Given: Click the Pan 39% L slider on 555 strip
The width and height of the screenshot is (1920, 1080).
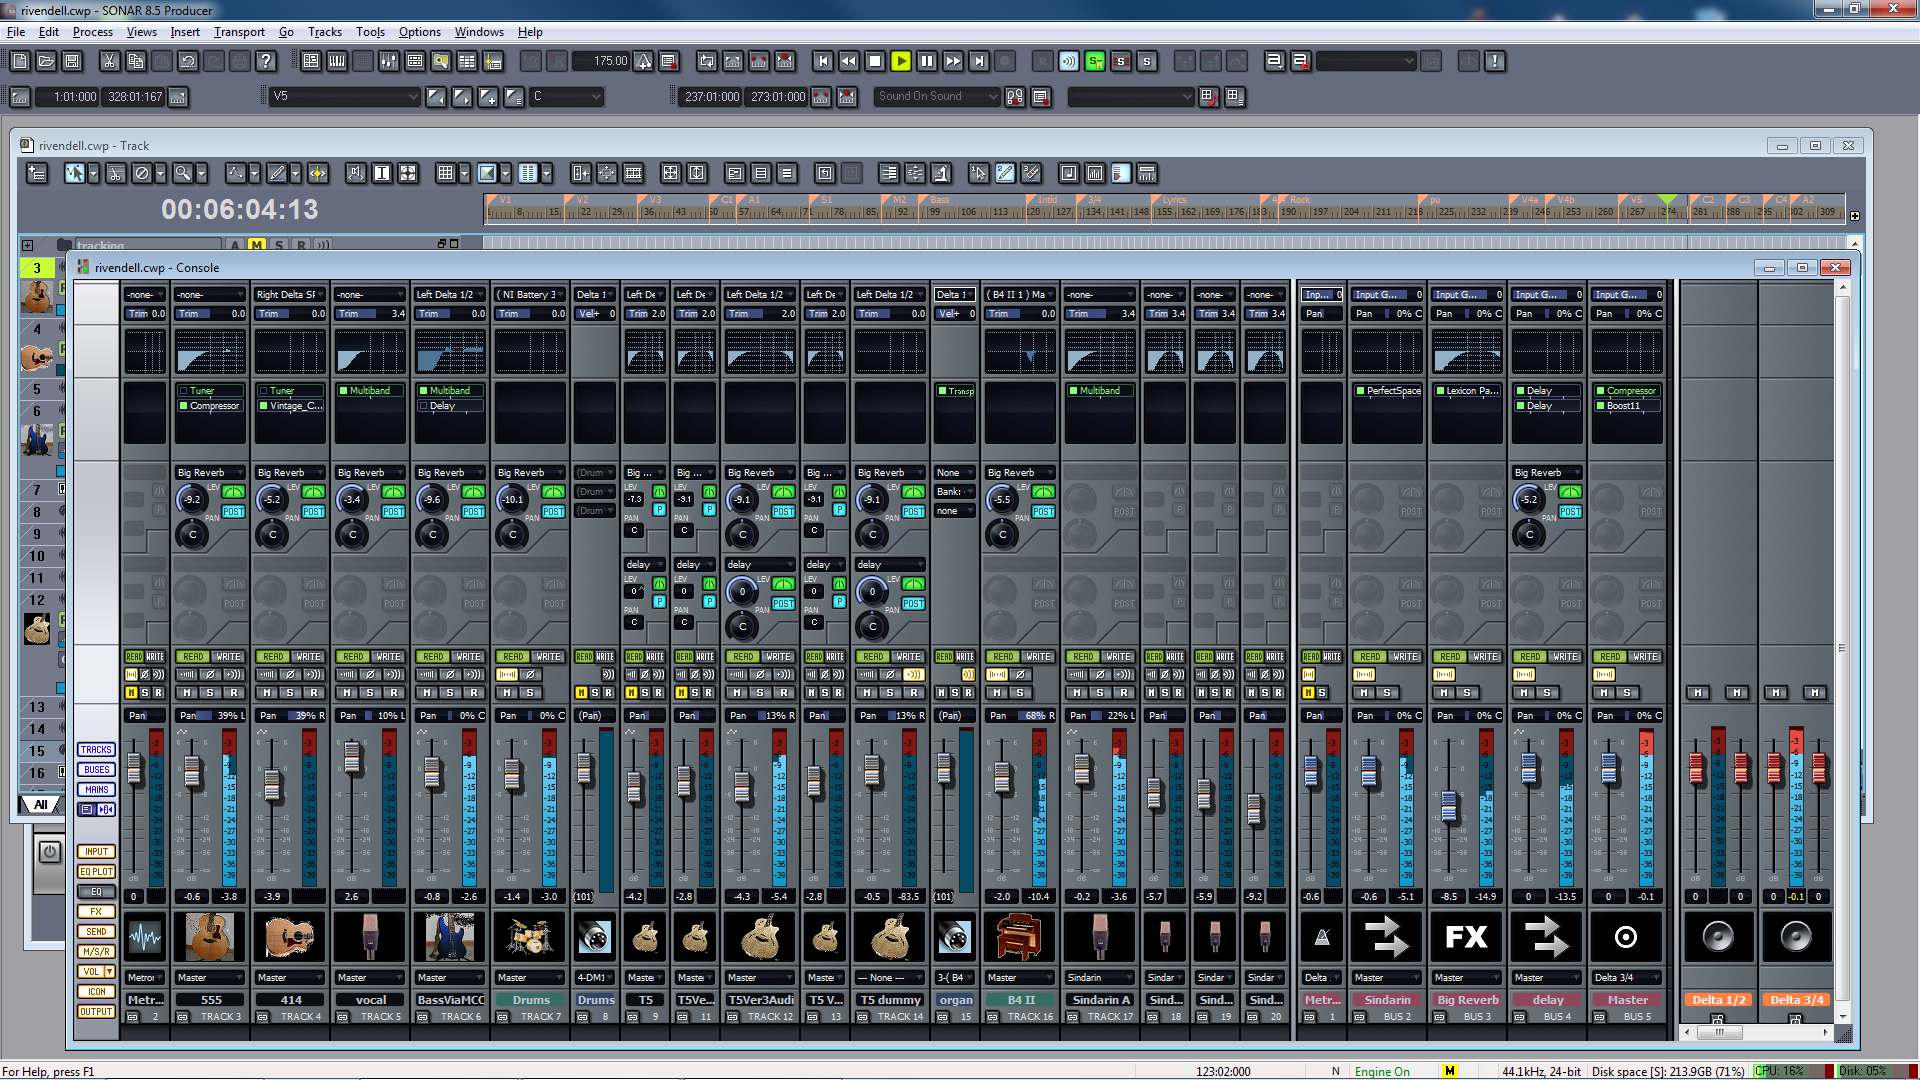Looking at the screenshot, I should pyautogui.click(x=210, y=716).
